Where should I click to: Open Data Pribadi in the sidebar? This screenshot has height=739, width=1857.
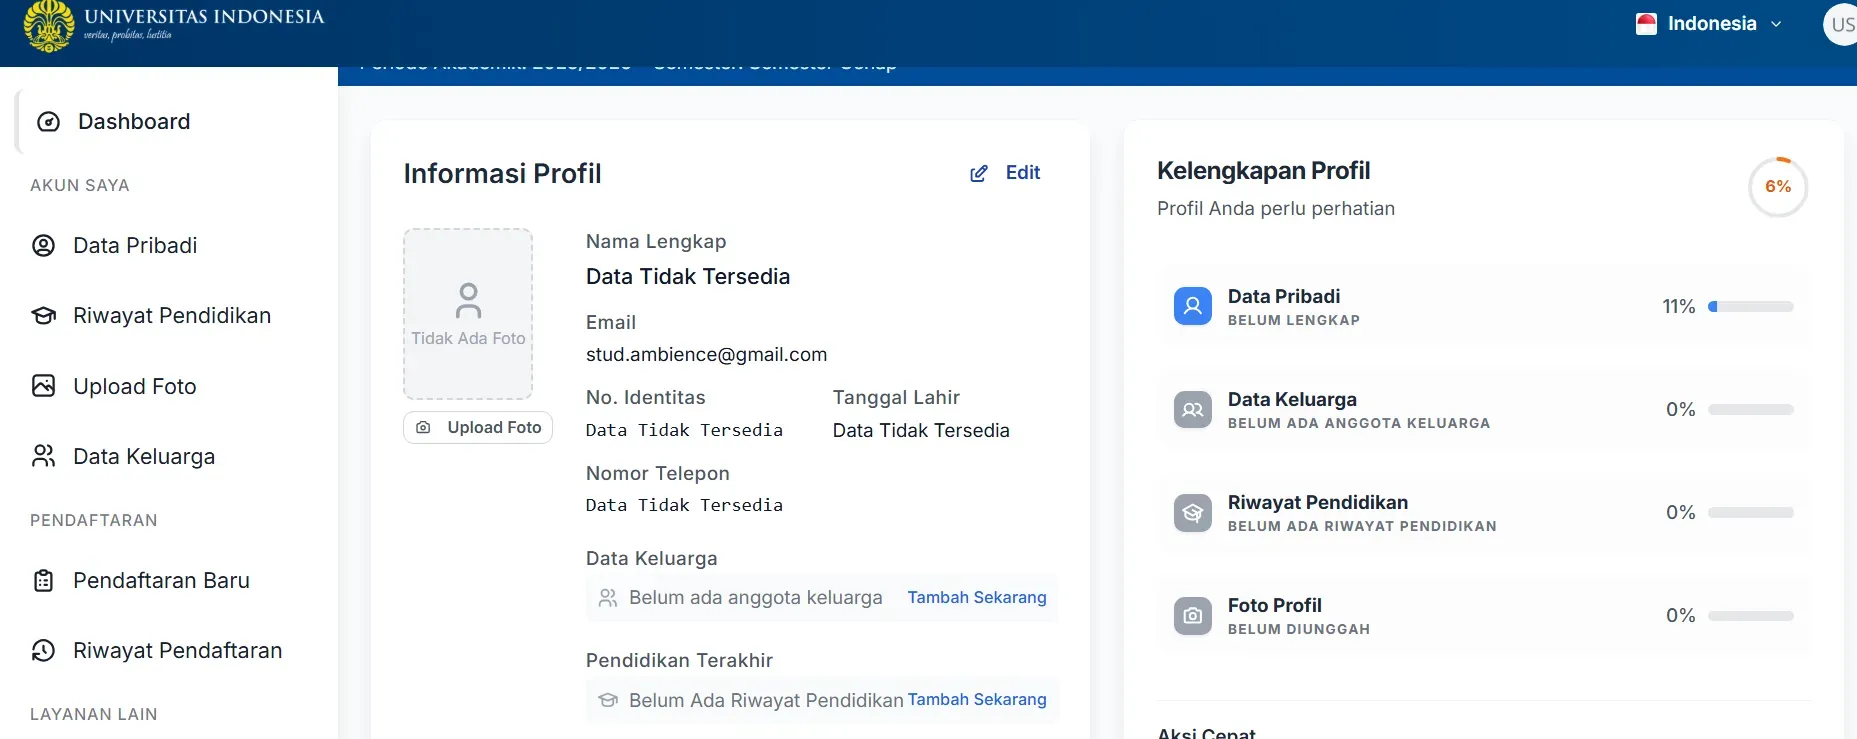coord(135,246)
